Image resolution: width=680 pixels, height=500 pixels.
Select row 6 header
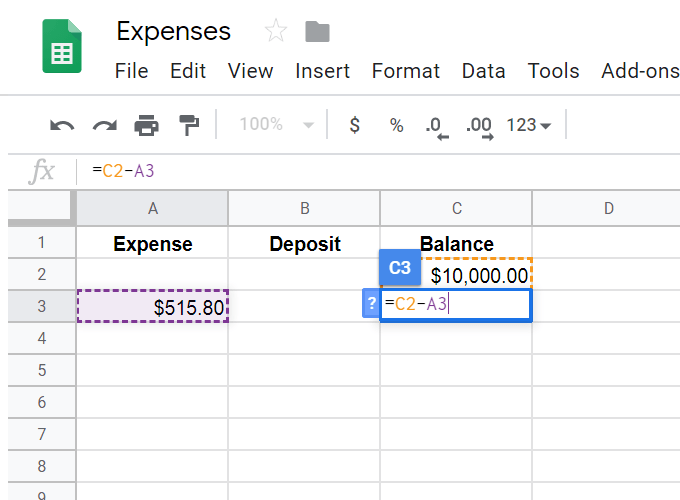[x=42, y=402]
